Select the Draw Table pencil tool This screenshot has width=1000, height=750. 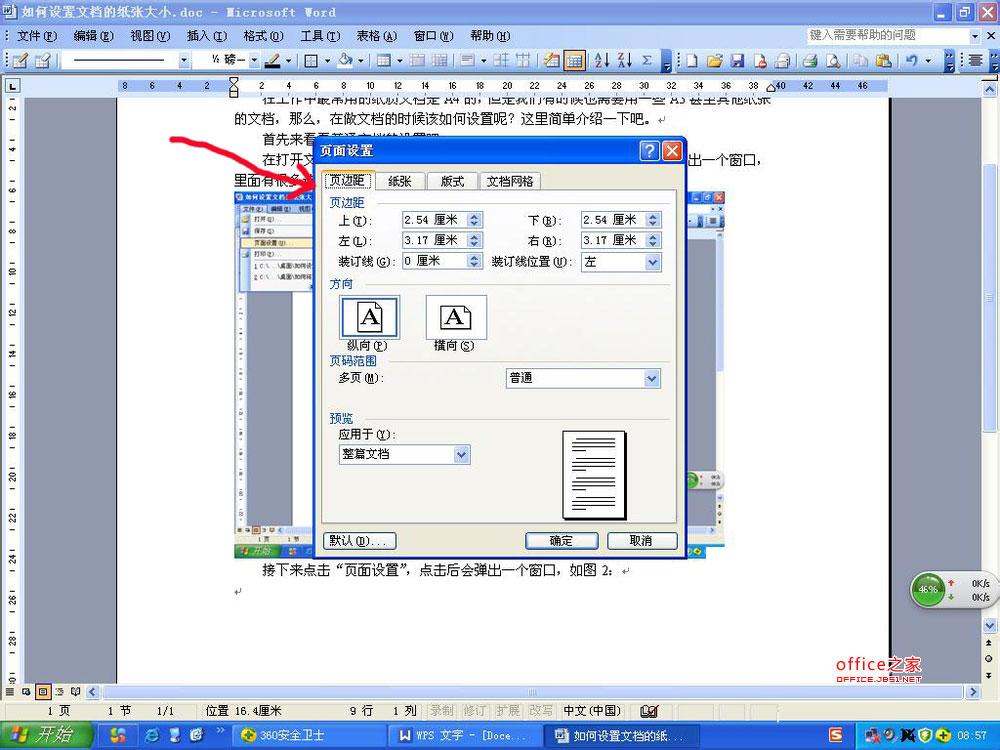(x=20, y=61)
